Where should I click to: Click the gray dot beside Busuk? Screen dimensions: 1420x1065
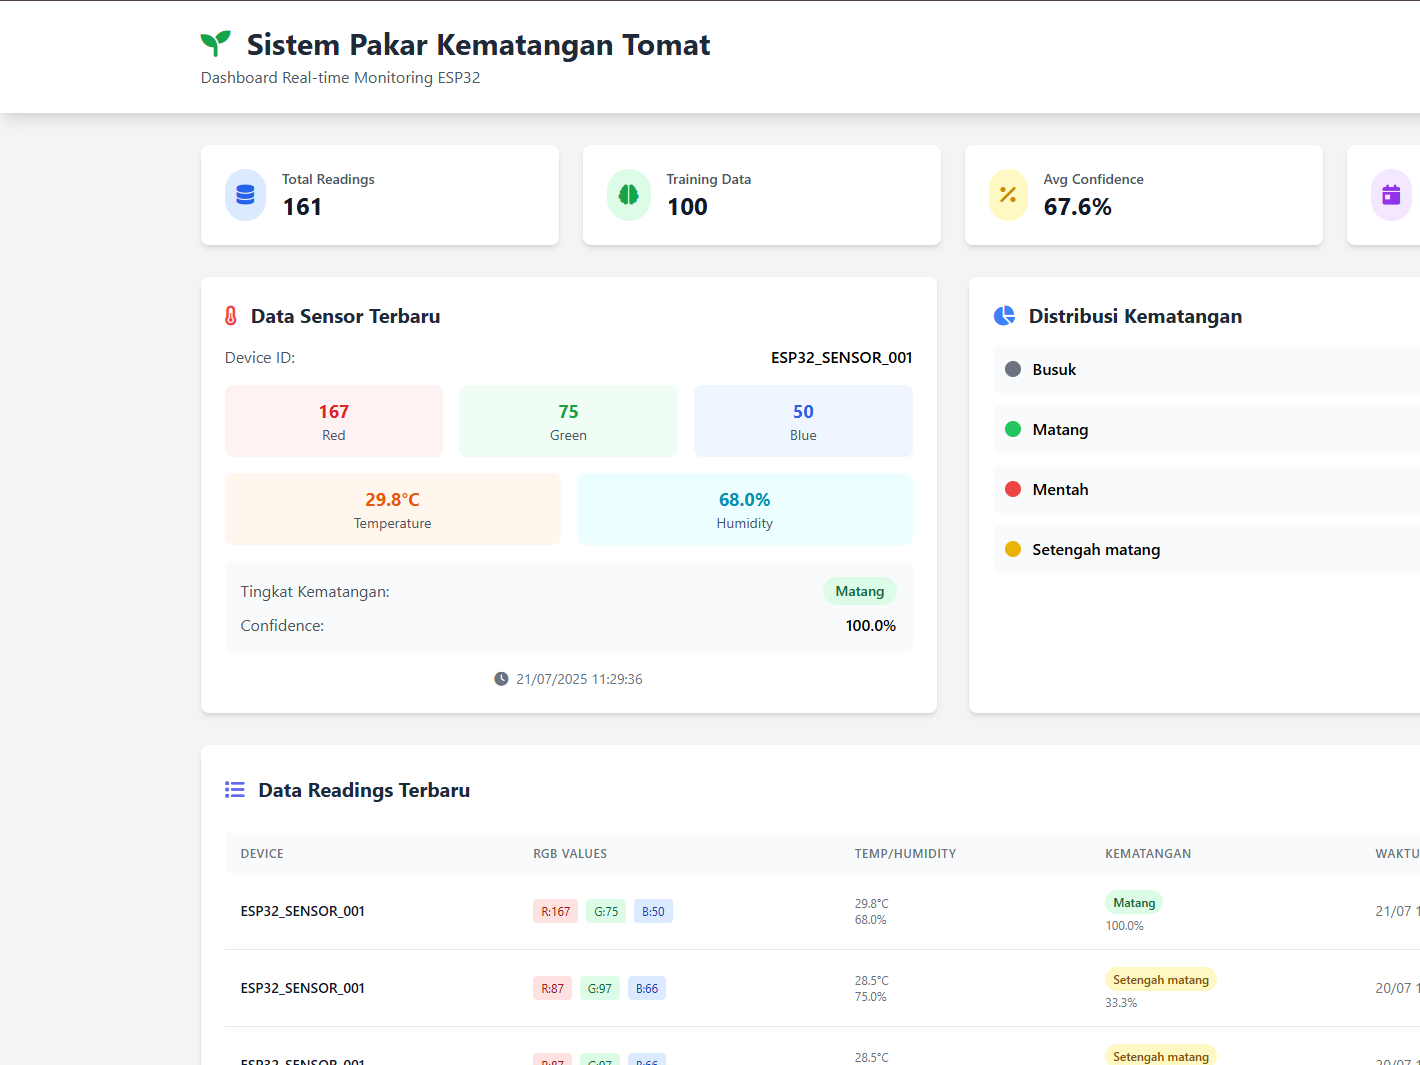coord(1013,369)
